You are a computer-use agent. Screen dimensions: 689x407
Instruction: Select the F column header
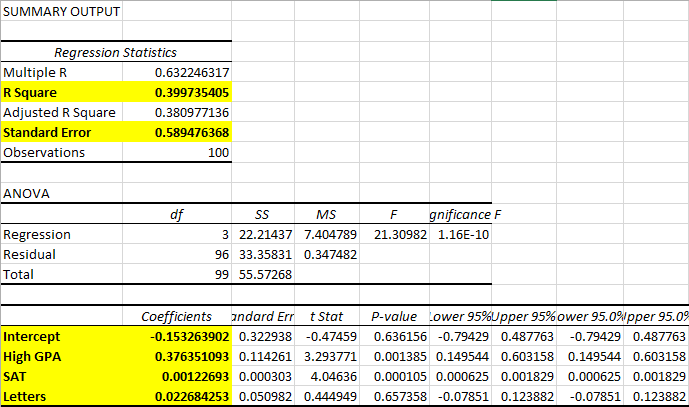tap(394, 214)
